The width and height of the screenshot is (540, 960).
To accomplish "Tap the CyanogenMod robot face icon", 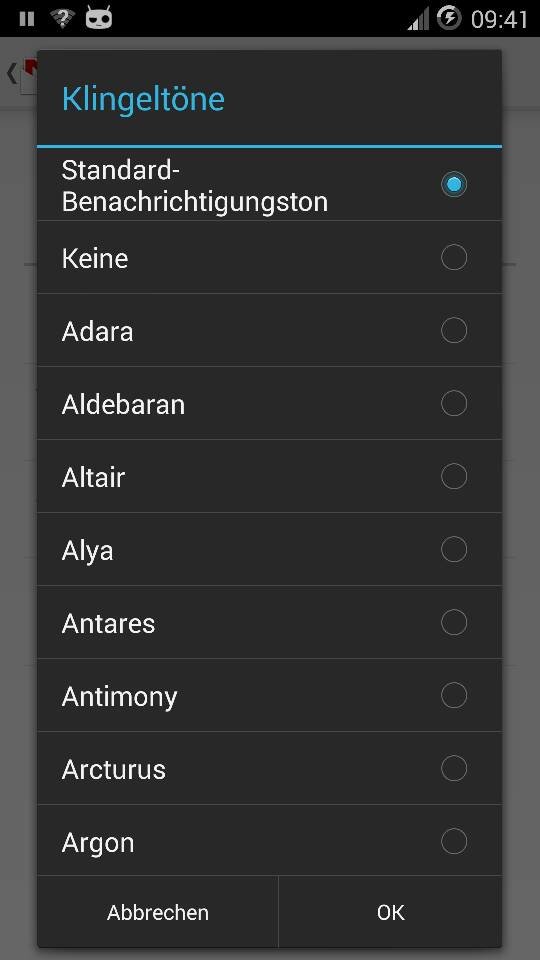I will point(99,18).
